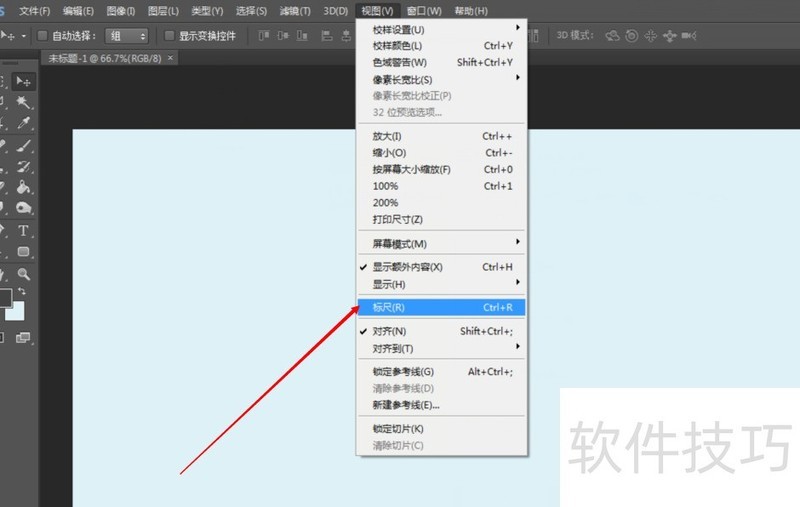This screenshot has height=507, width=800.
Task: Select the Brush tool
Action: pyautogui.click(x=23, y=146)
